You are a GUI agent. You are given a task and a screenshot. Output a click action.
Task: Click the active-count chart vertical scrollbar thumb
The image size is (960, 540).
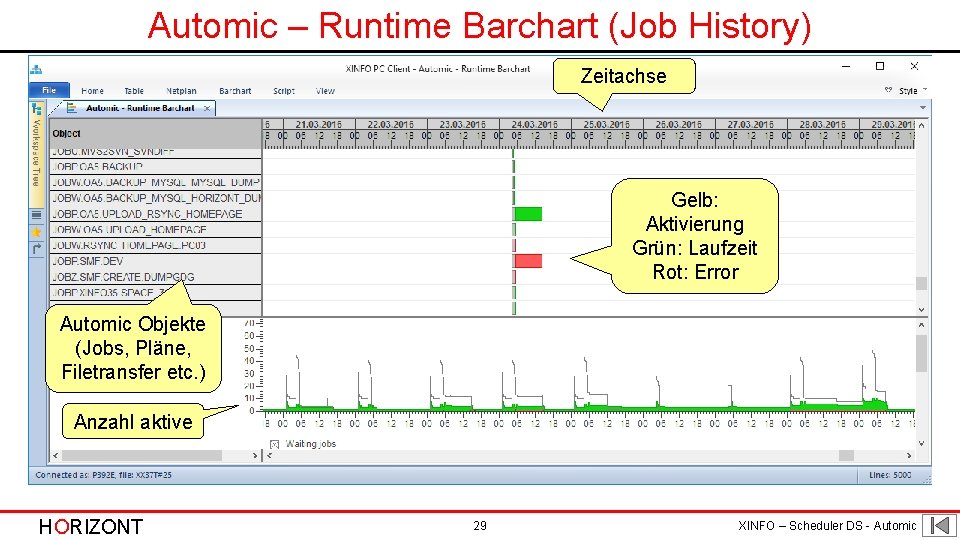coord(921,353)
